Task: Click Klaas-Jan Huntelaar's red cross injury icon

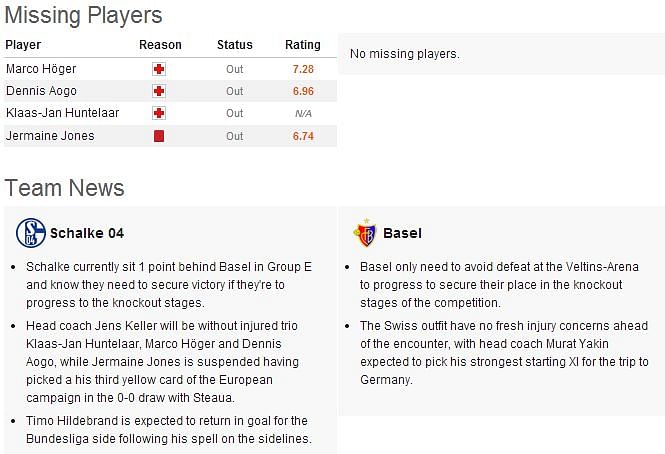Action: [159, 113]
